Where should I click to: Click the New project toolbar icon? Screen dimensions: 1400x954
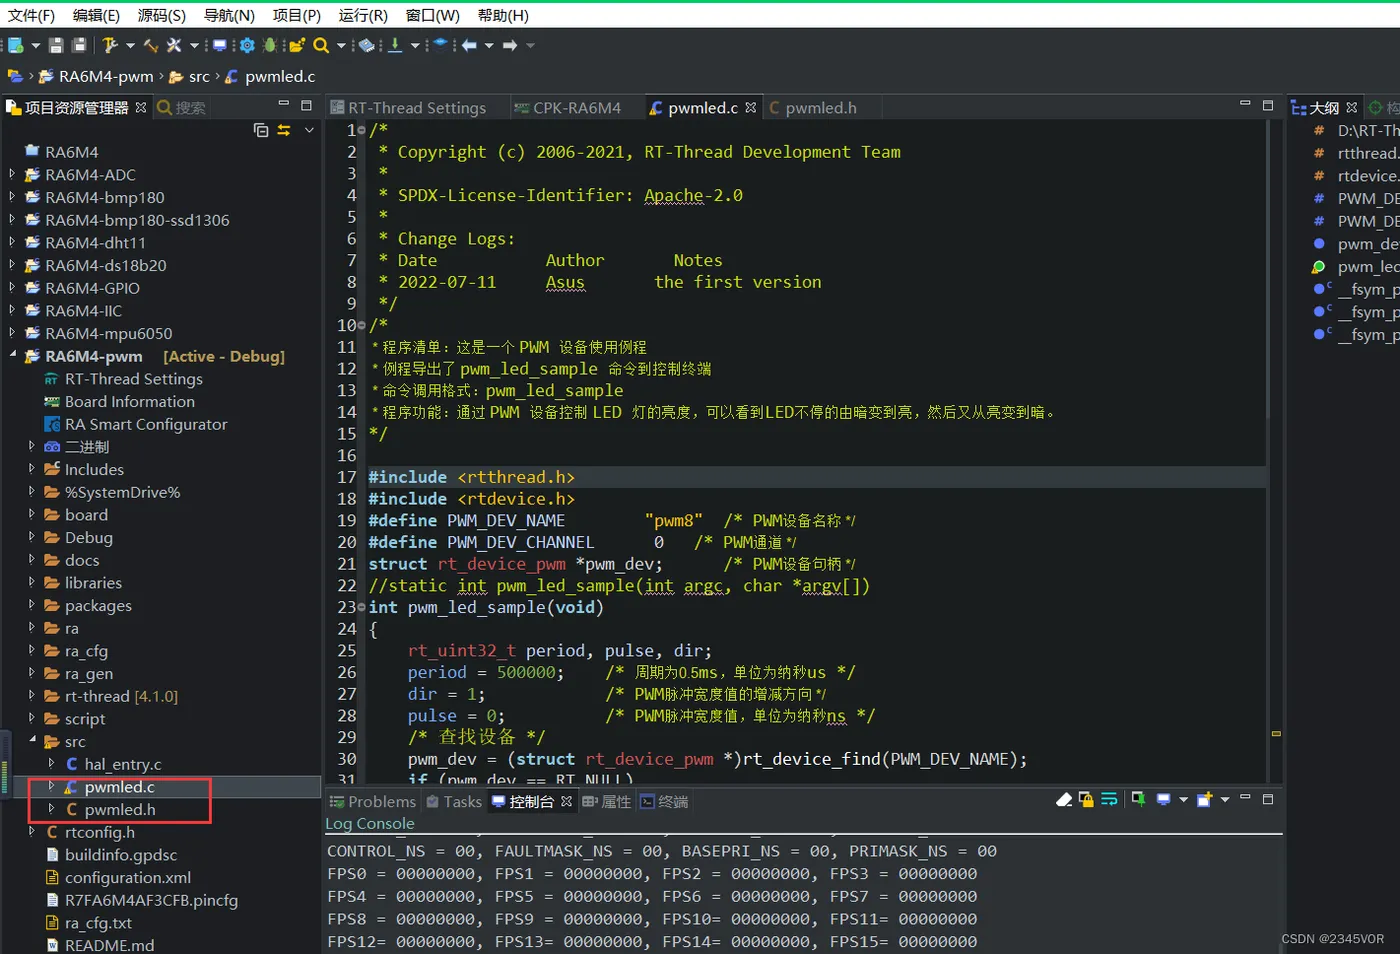(16, 45)
